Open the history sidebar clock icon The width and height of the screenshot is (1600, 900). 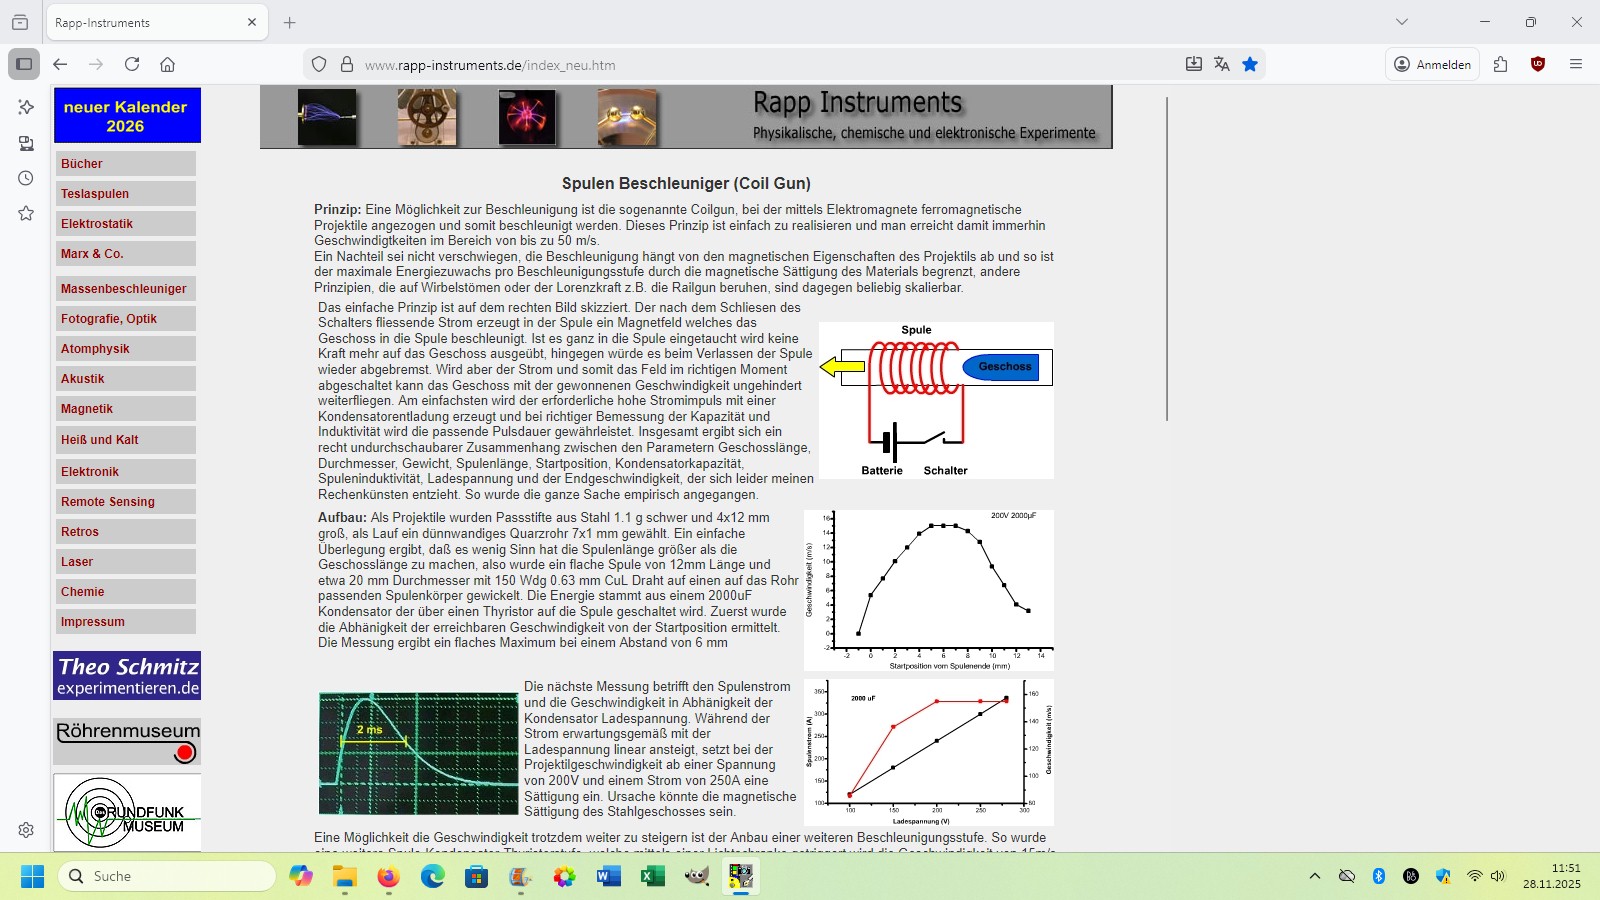pyautogui.click(x=26, y=178)
